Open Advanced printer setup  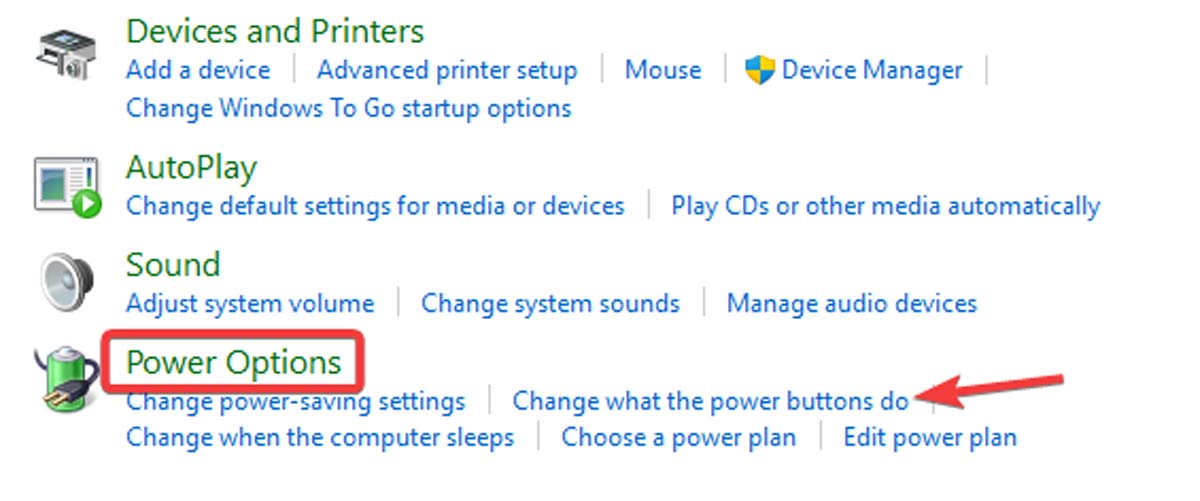tap(447, 70)
